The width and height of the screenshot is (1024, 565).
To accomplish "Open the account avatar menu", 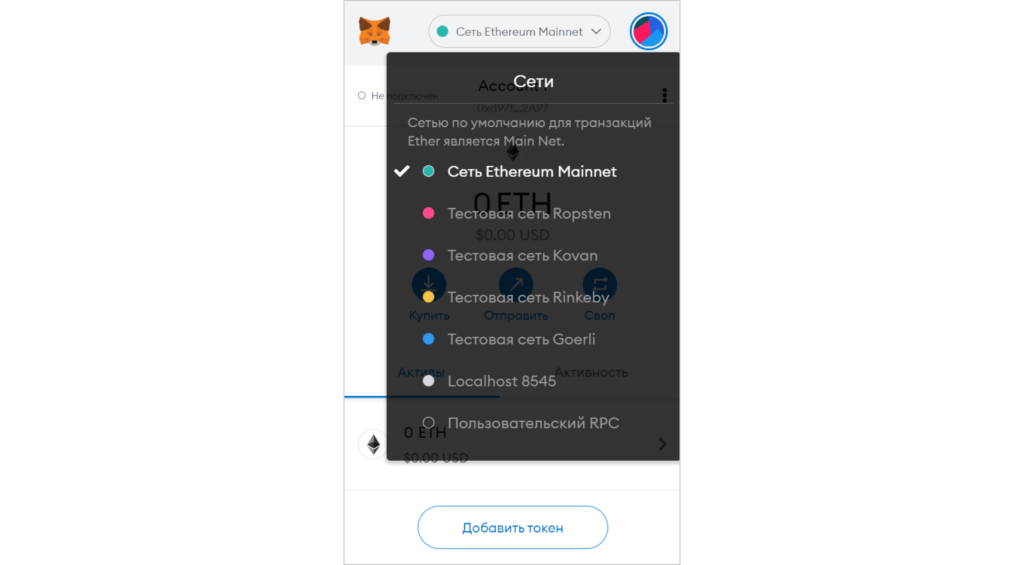I will 648,31.
